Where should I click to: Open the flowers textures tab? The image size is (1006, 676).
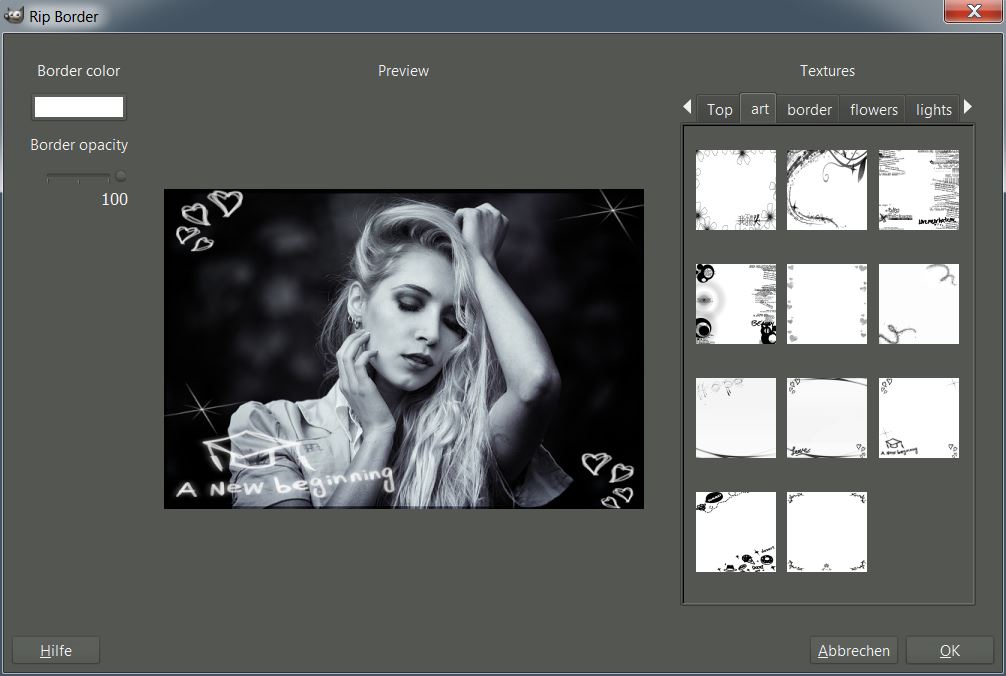(873, 110)
